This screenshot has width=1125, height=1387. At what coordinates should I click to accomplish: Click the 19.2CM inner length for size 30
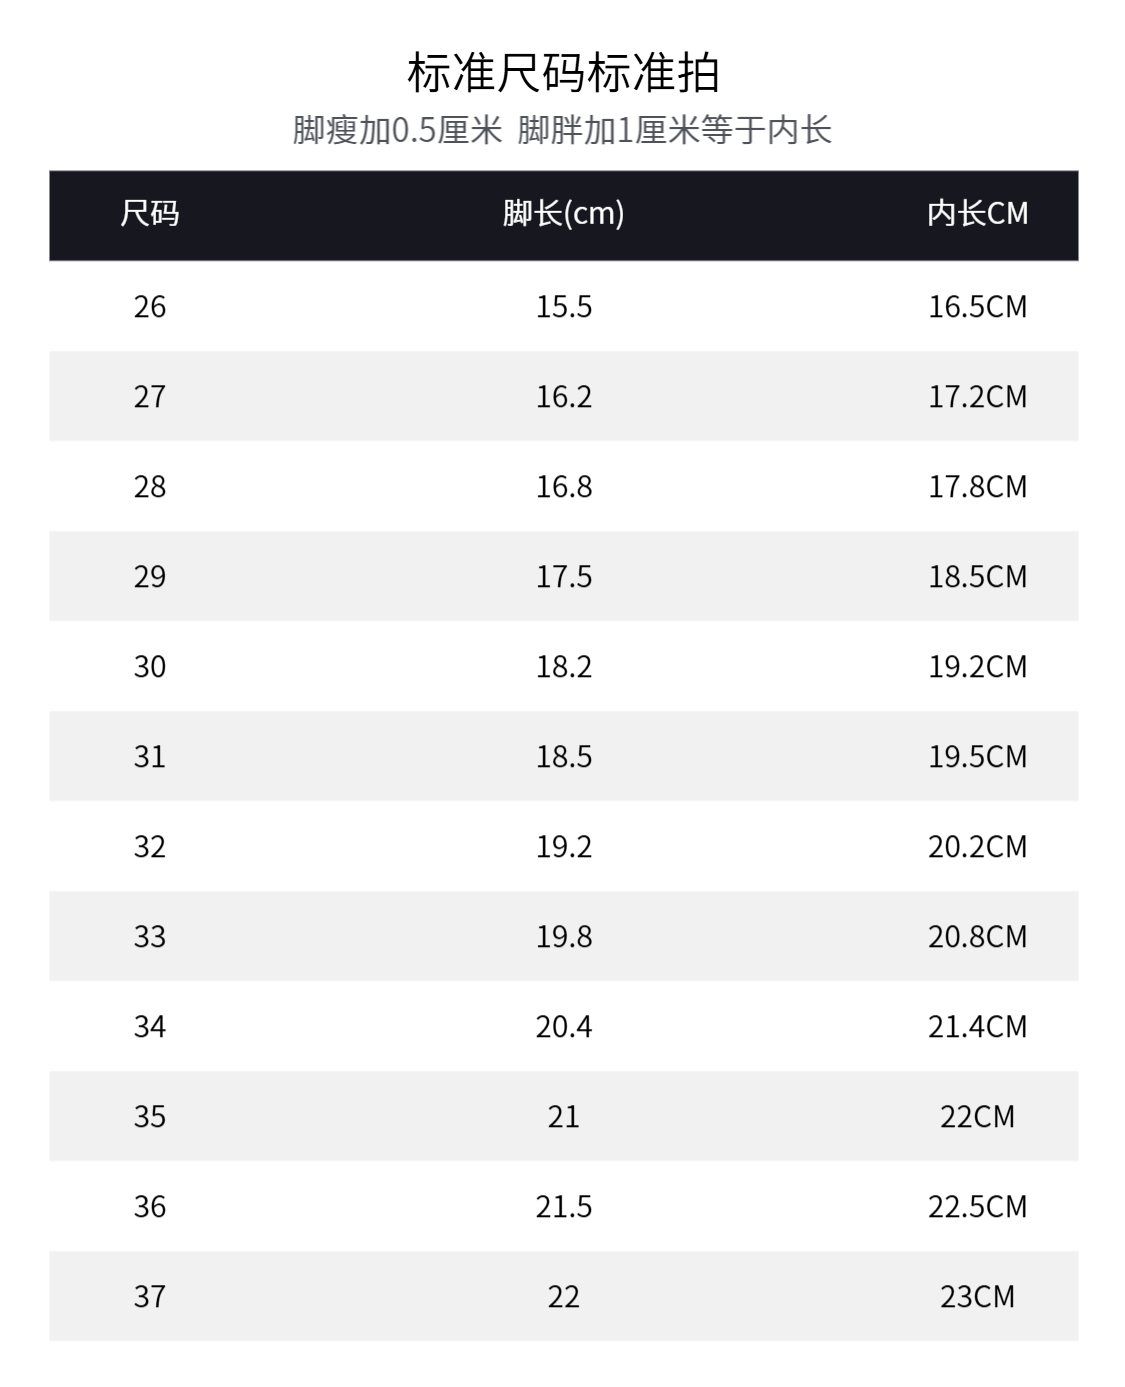(x=977, y=666)
